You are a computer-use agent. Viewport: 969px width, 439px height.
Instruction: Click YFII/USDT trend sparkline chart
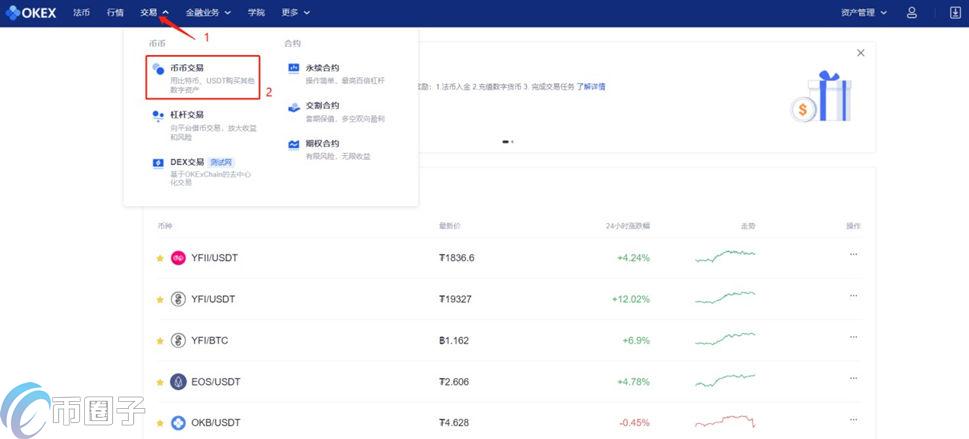tap(725, 256)
